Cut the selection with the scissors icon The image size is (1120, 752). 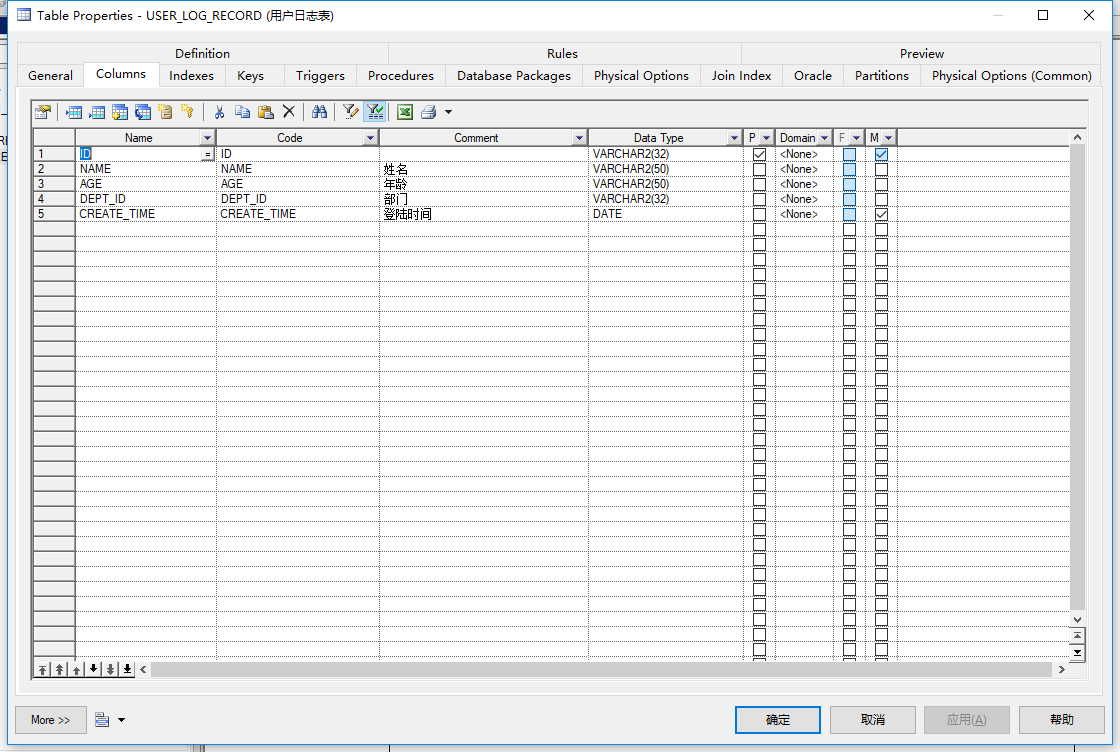(219, 112)
